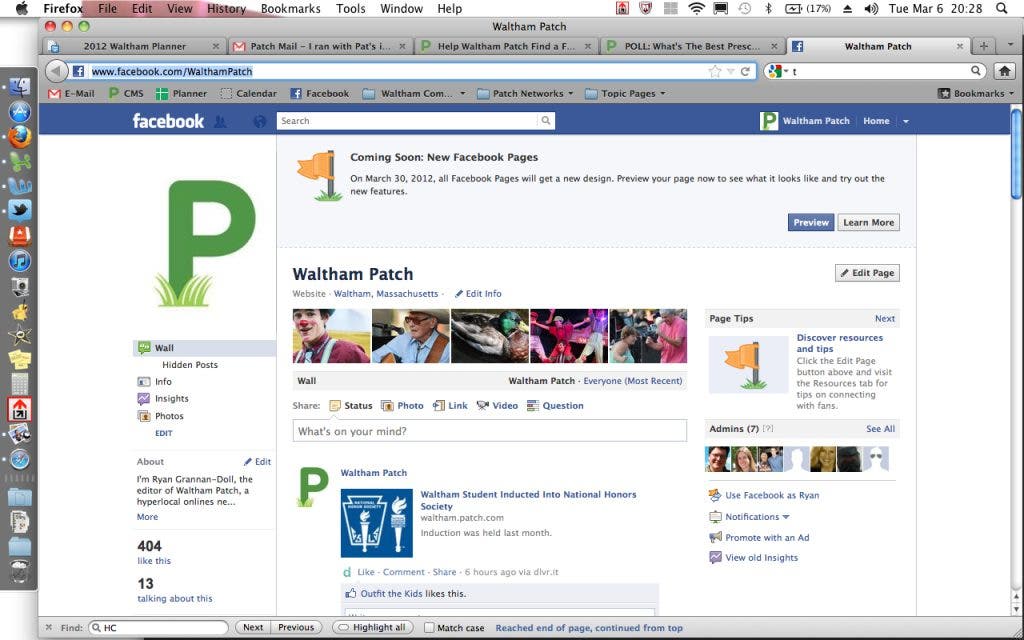Screen dimensions: 1024x640
Task: Open the clown photo thumbnail
Action: (331, 336)
